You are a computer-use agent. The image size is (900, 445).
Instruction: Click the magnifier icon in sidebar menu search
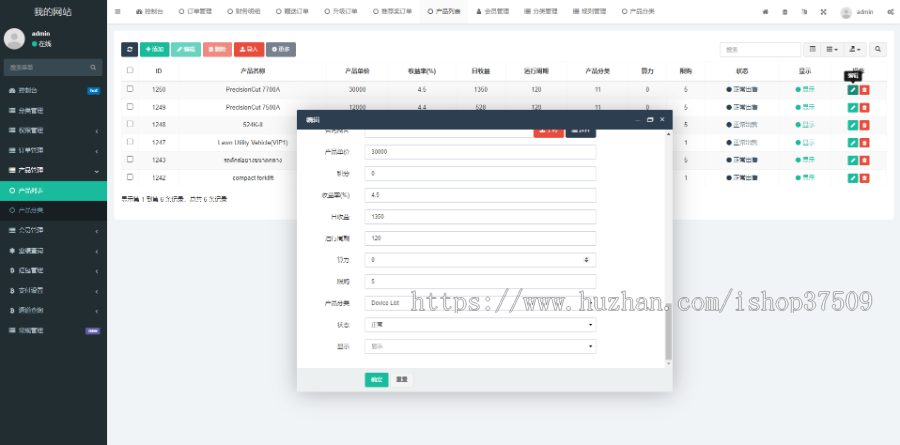[93, 67]
